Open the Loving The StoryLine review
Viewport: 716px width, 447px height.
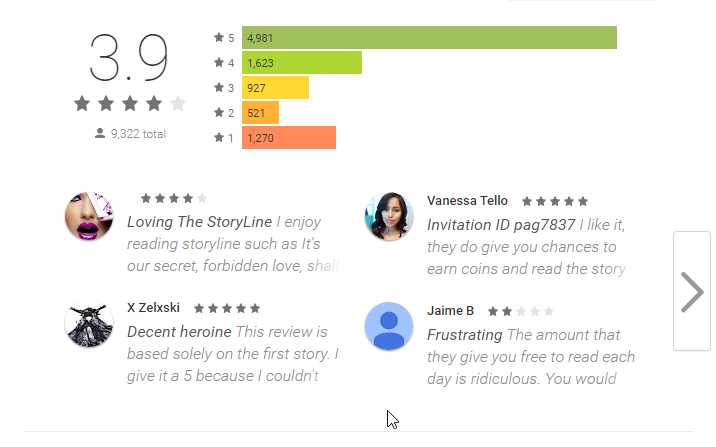[x=233, y=244]
